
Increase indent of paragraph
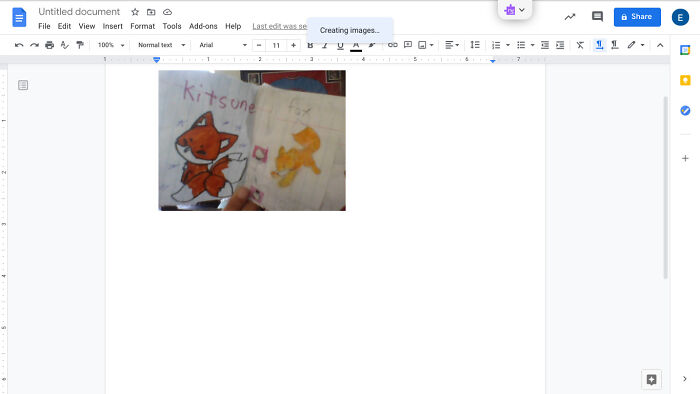pos(560,45)
